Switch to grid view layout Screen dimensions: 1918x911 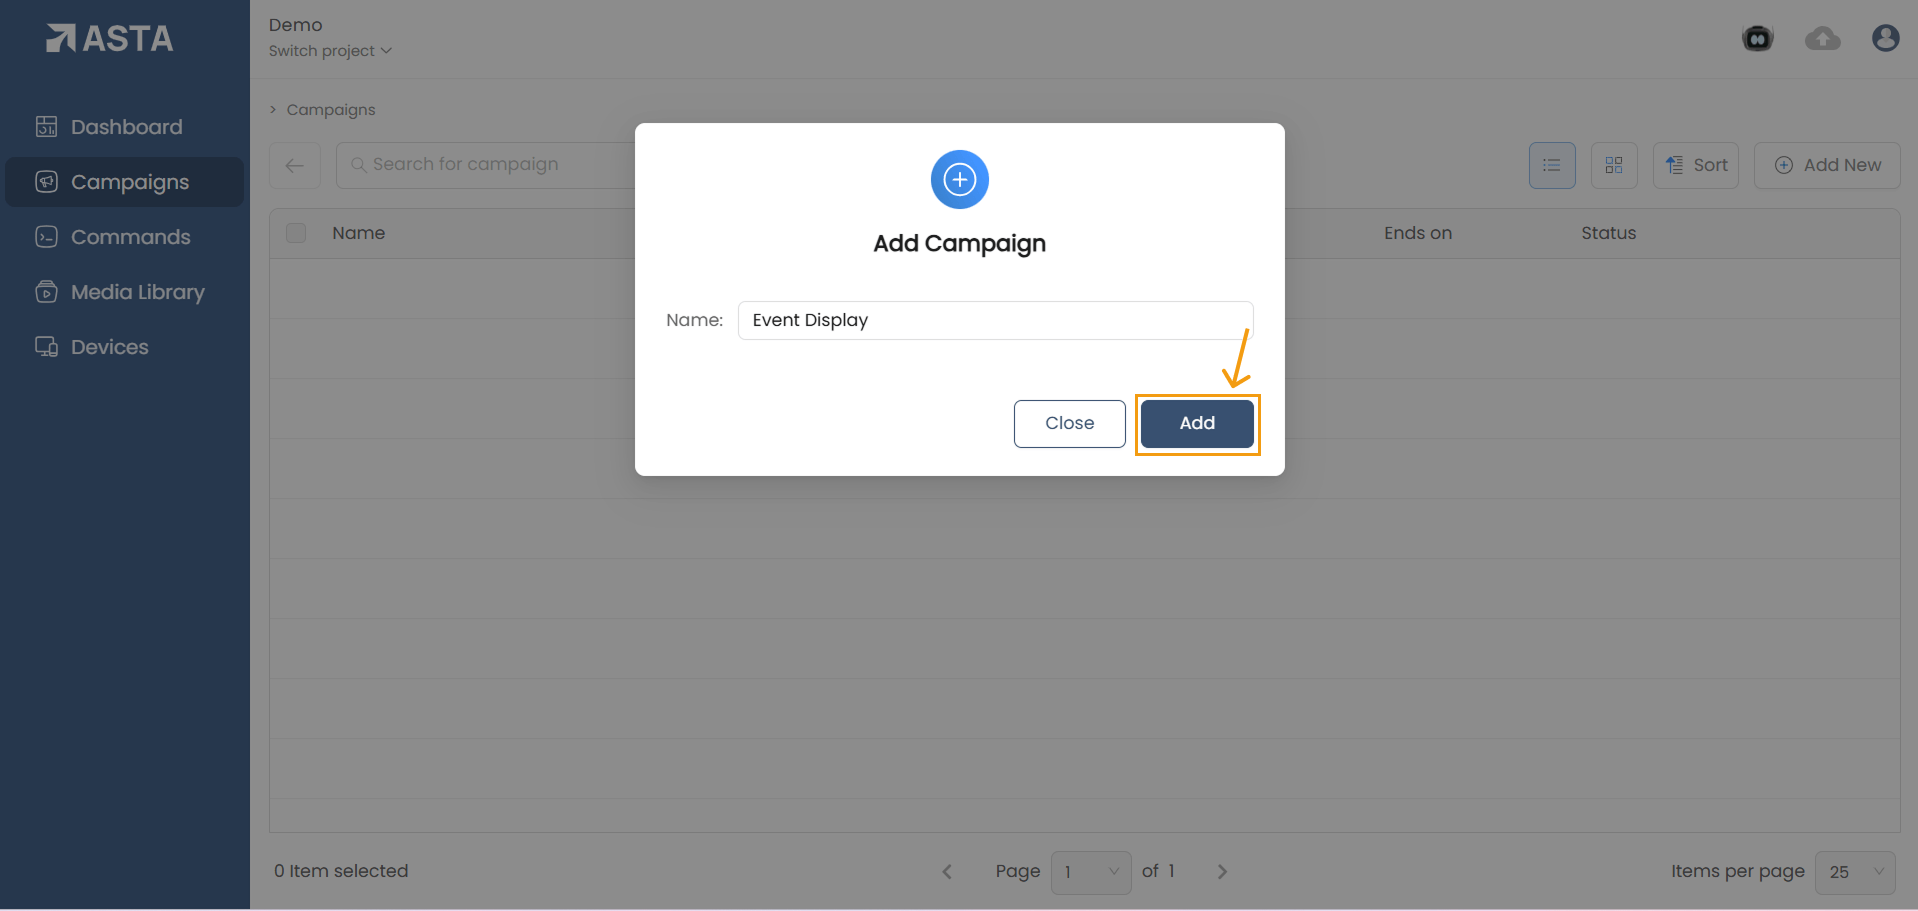pyautogui.click(x=1613, y=165)
